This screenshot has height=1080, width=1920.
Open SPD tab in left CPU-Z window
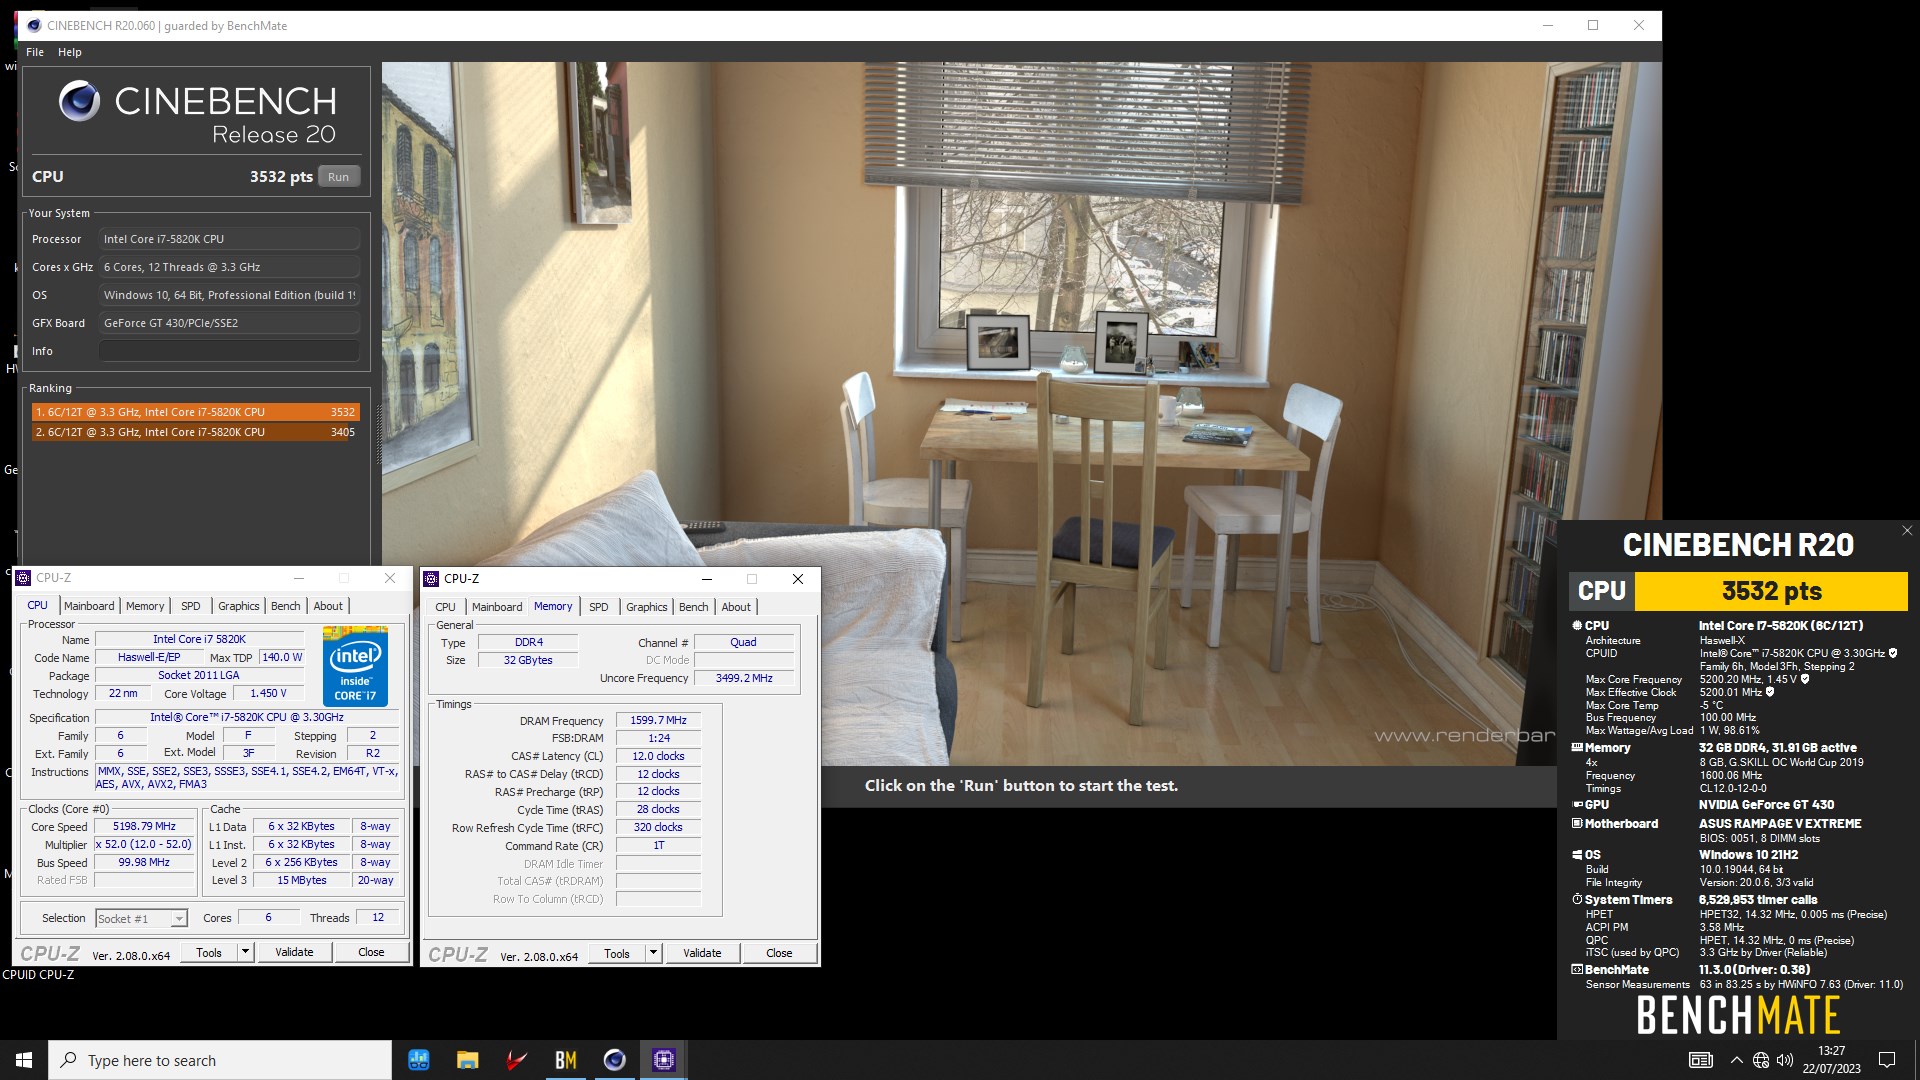click(x=191, y=606)
